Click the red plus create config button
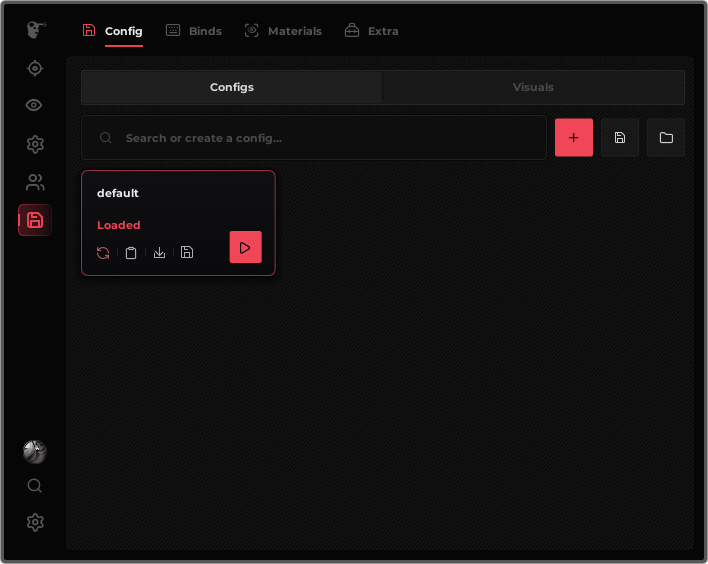 click(573, 138)
